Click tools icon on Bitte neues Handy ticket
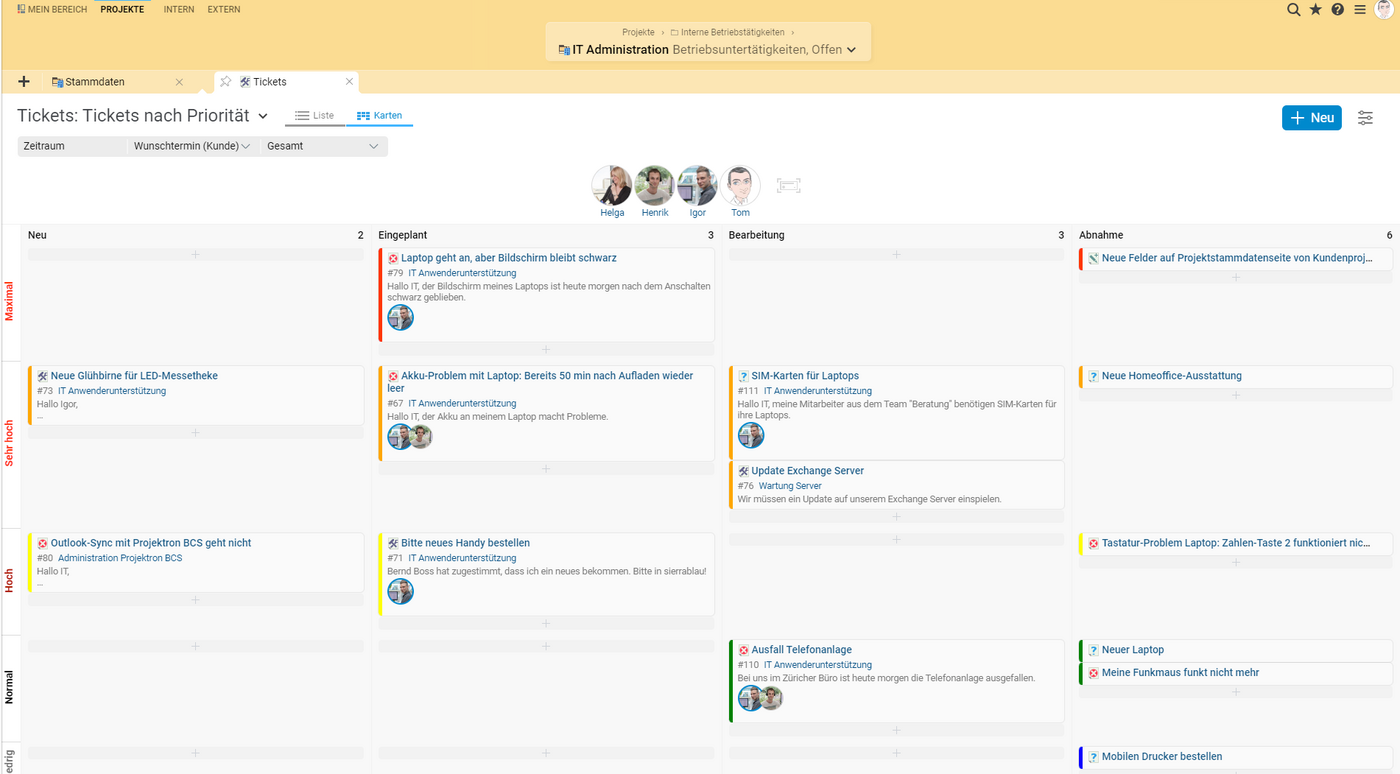1400x774 pixels. (x=393, y=543)
